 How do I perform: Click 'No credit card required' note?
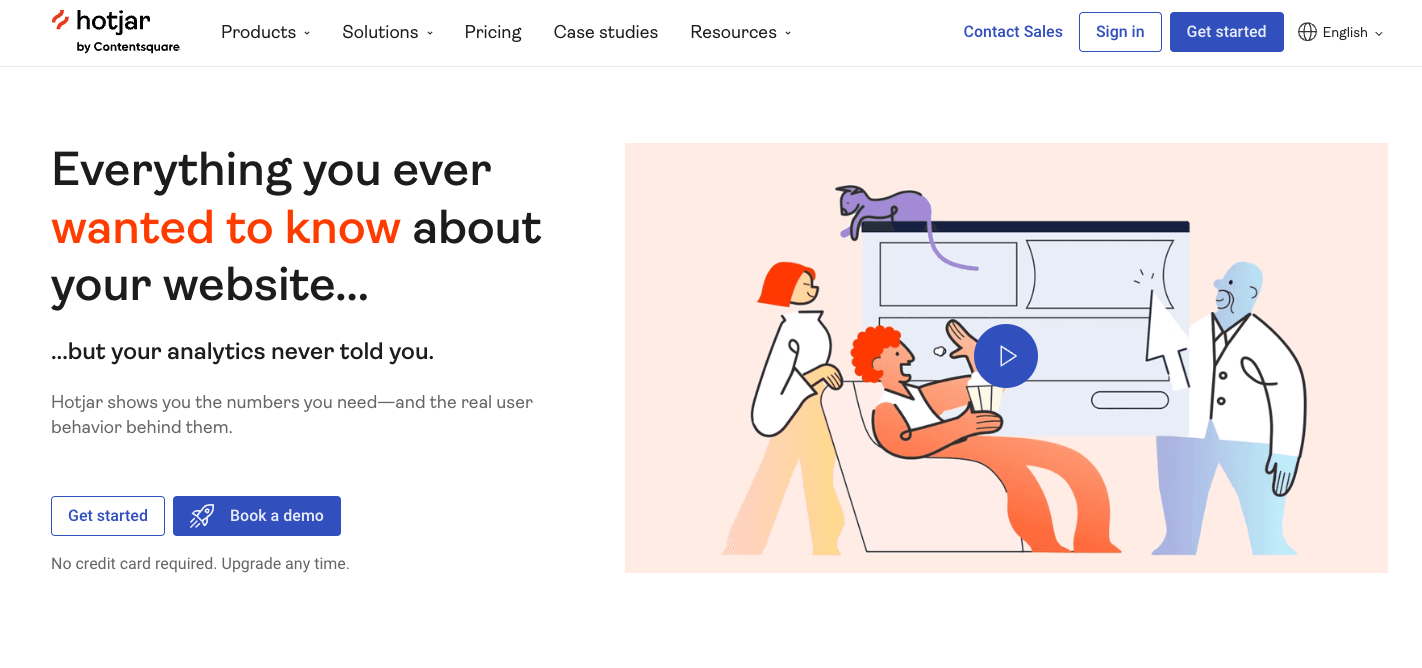point(200,564)
